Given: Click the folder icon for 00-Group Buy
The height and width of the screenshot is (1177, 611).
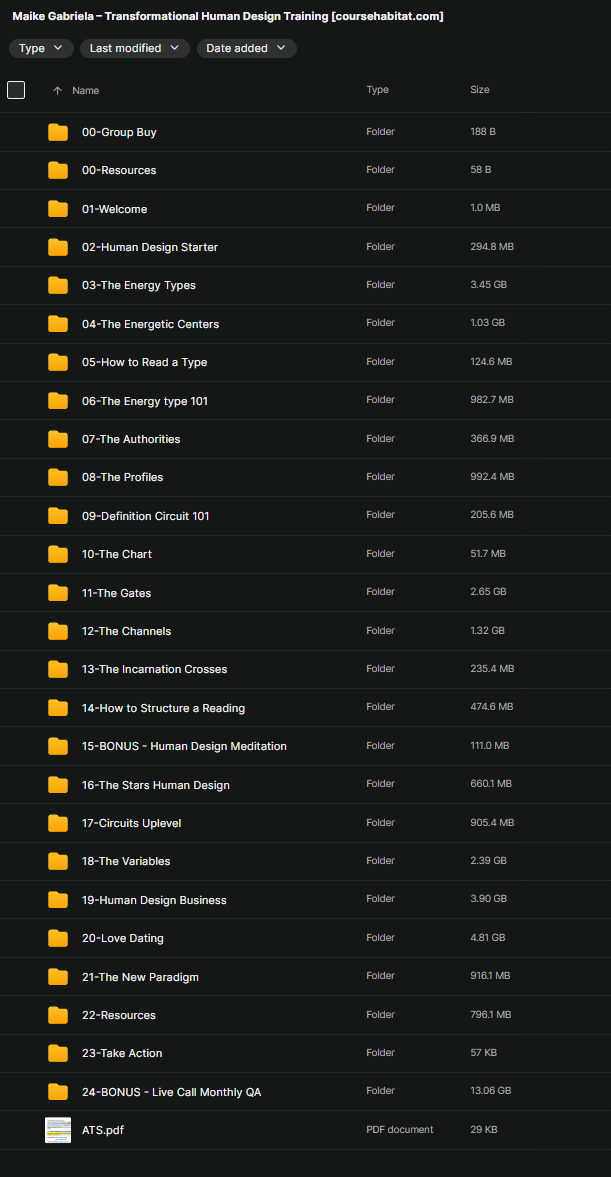Looking at the screenshot, I should (58, 132).
